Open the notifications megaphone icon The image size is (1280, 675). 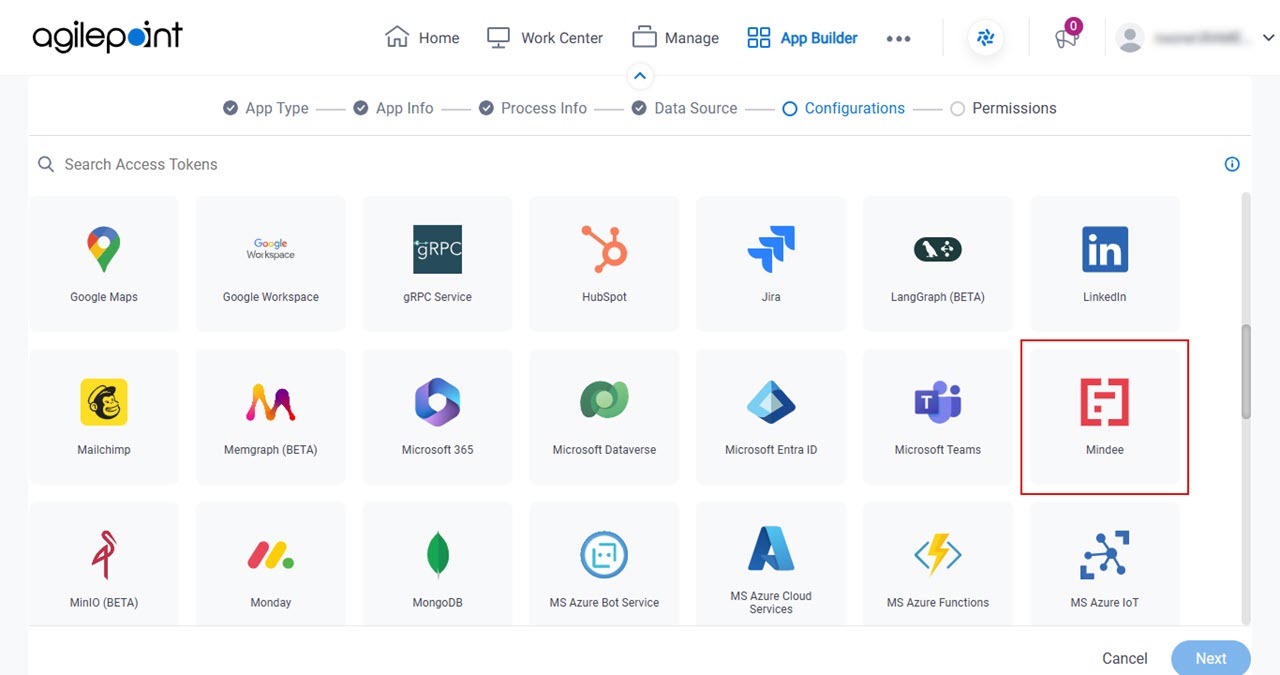1067,37
